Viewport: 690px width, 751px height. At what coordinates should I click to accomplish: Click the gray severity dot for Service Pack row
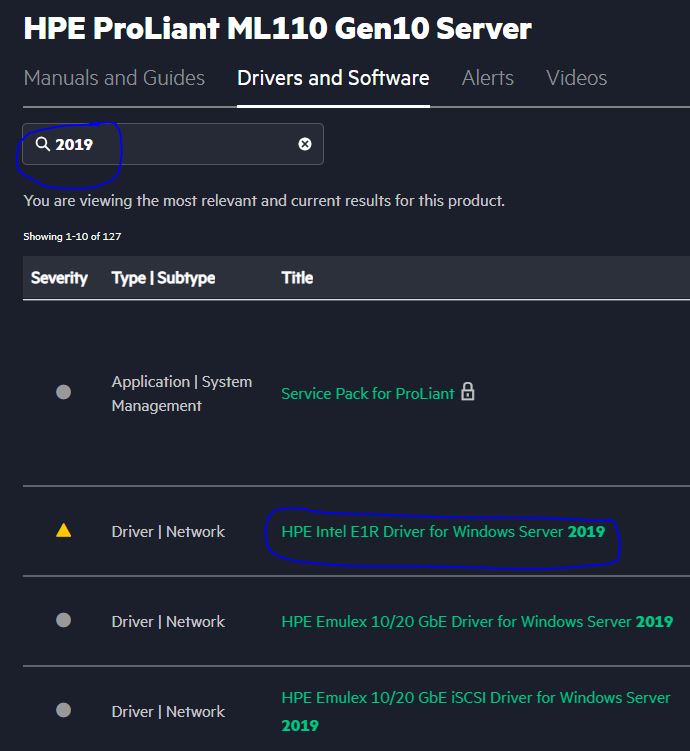(63, 393)
